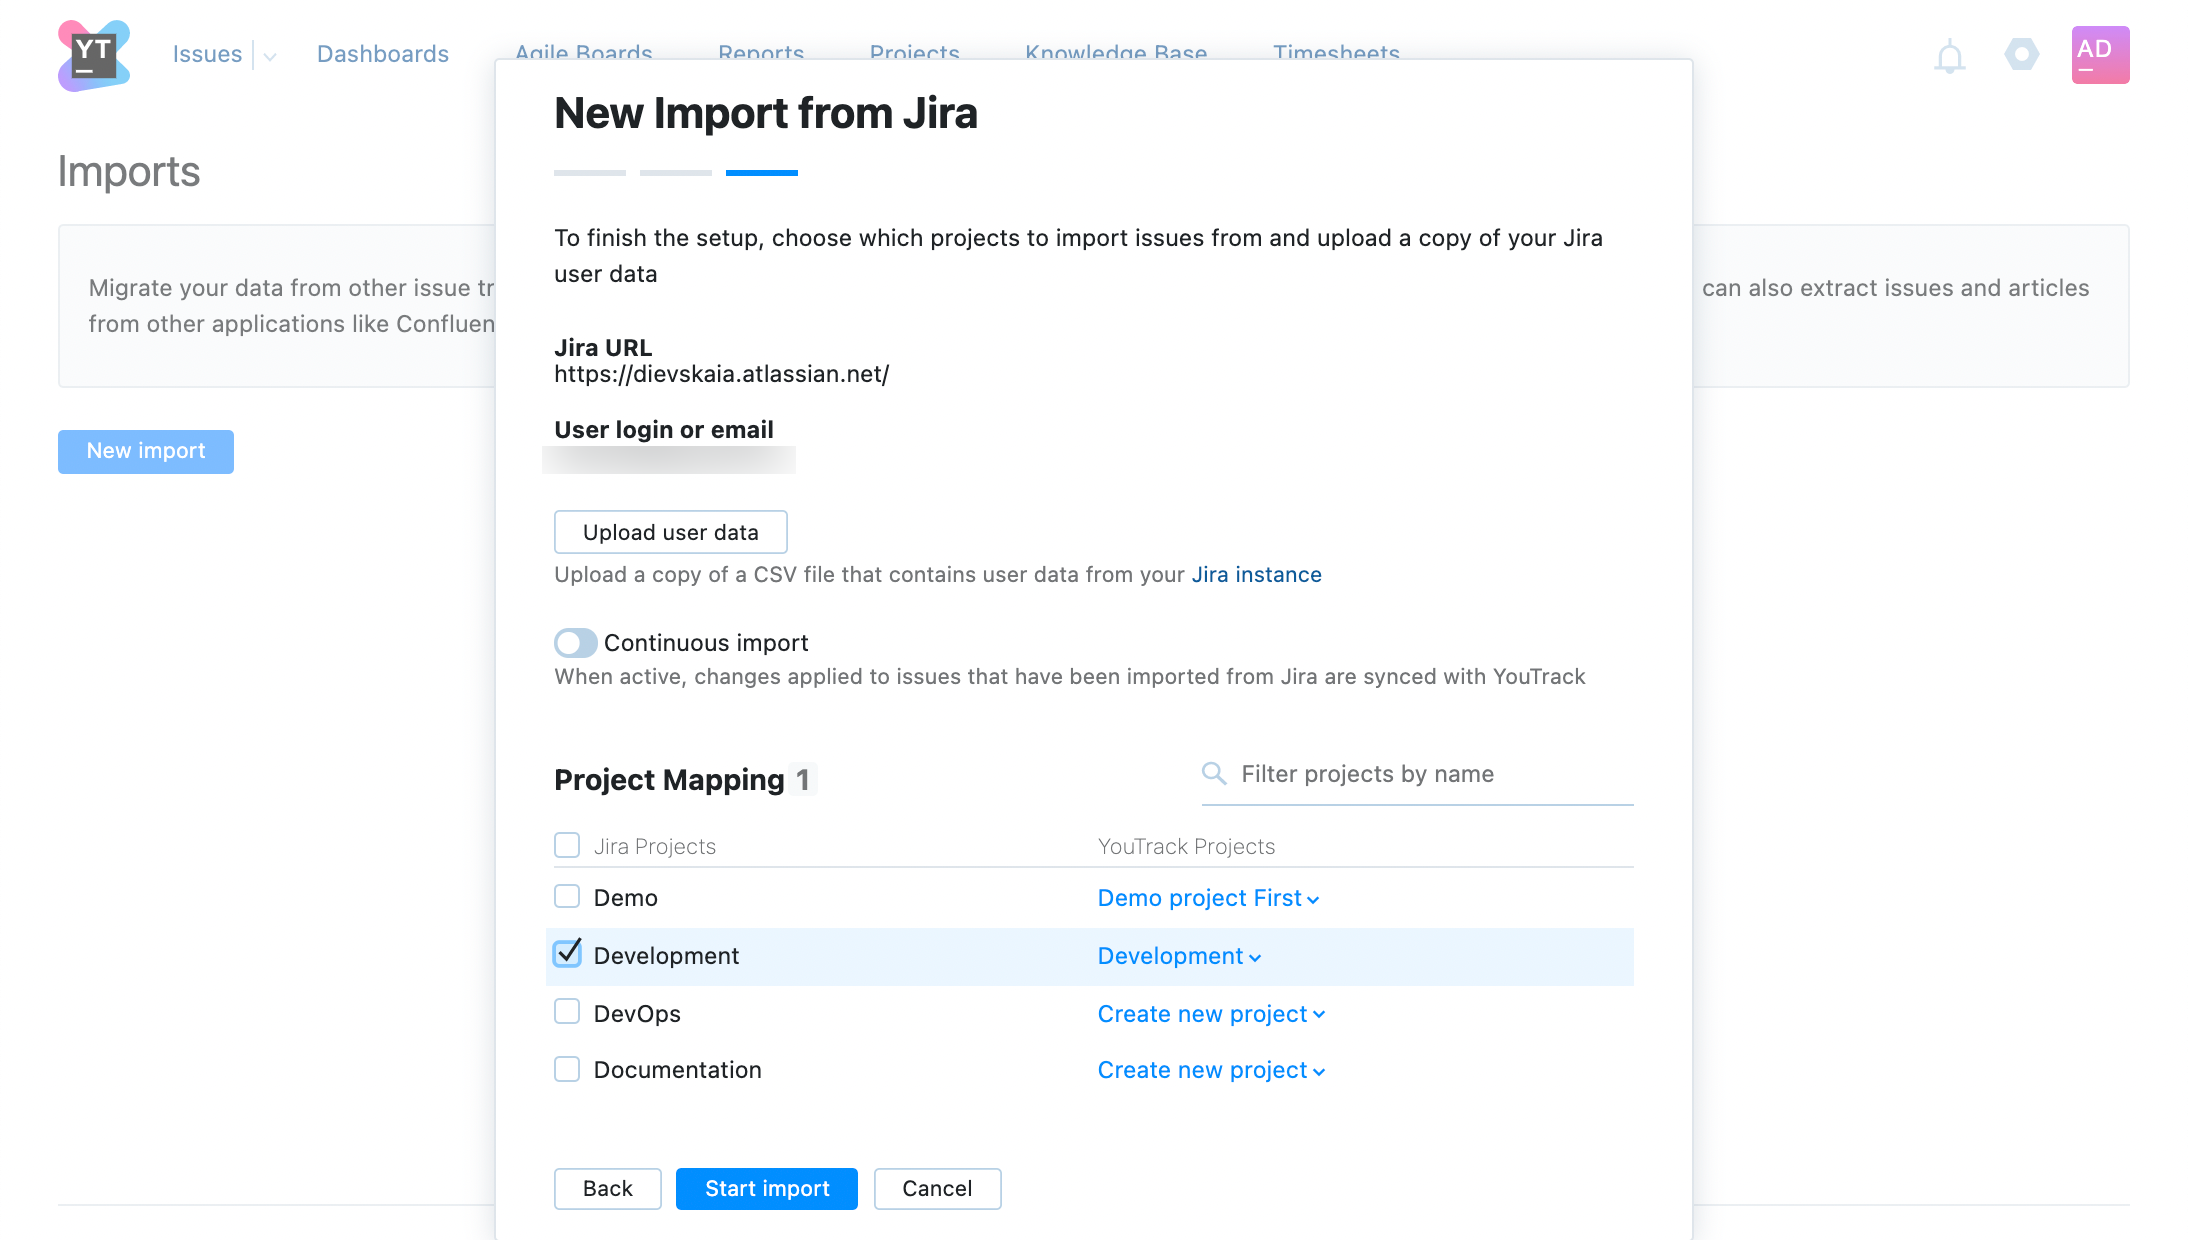2188x1240 pixels.
Task: Check the select-all Jira Projects checkbox
Action: [x=567, y=845]
